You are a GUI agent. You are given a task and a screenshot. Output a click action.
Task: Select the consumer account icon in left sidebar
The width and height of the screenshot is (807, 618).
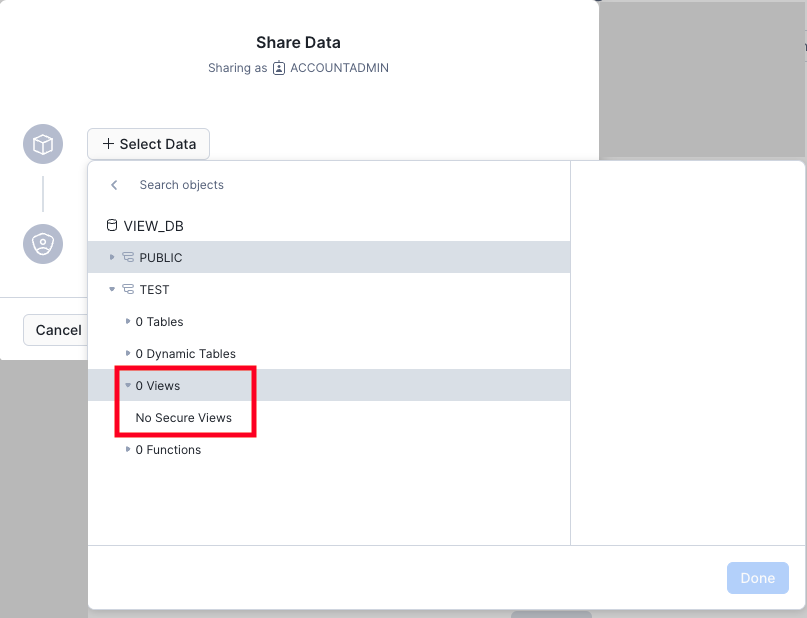click(42, 244)
